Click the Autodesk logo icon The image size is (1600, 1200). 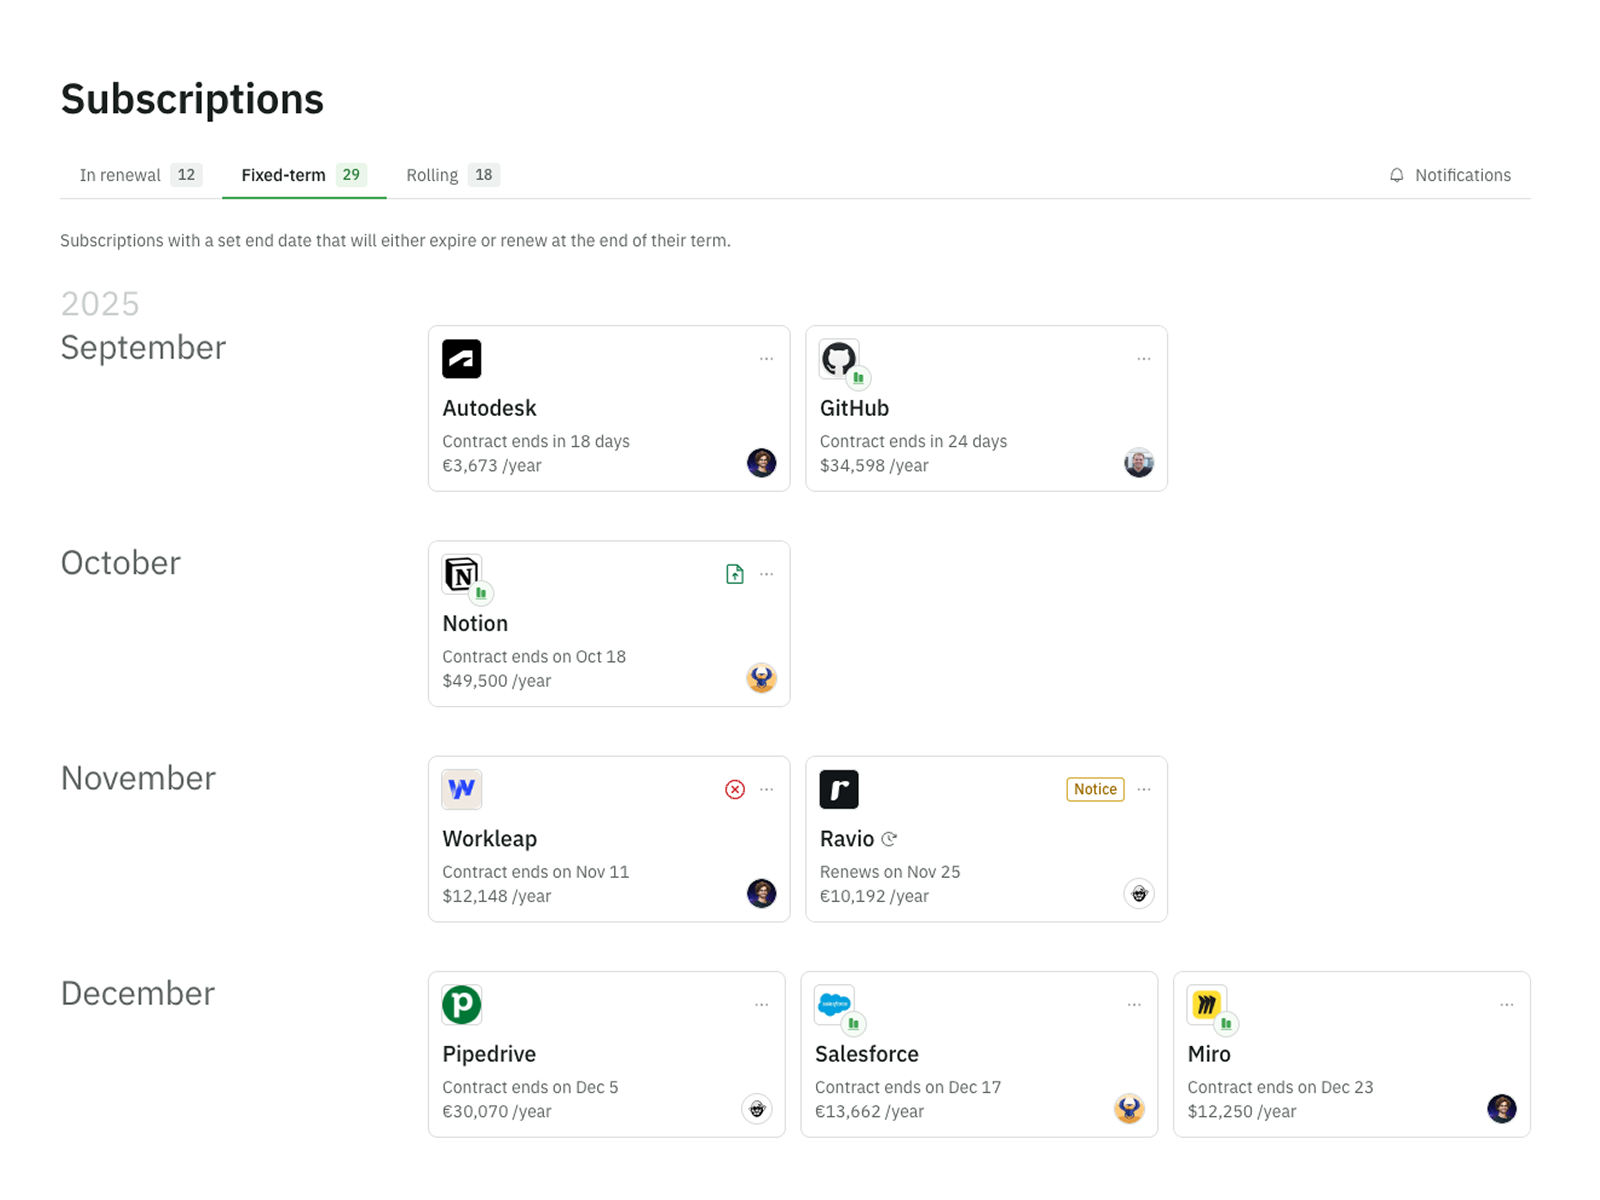461,359
